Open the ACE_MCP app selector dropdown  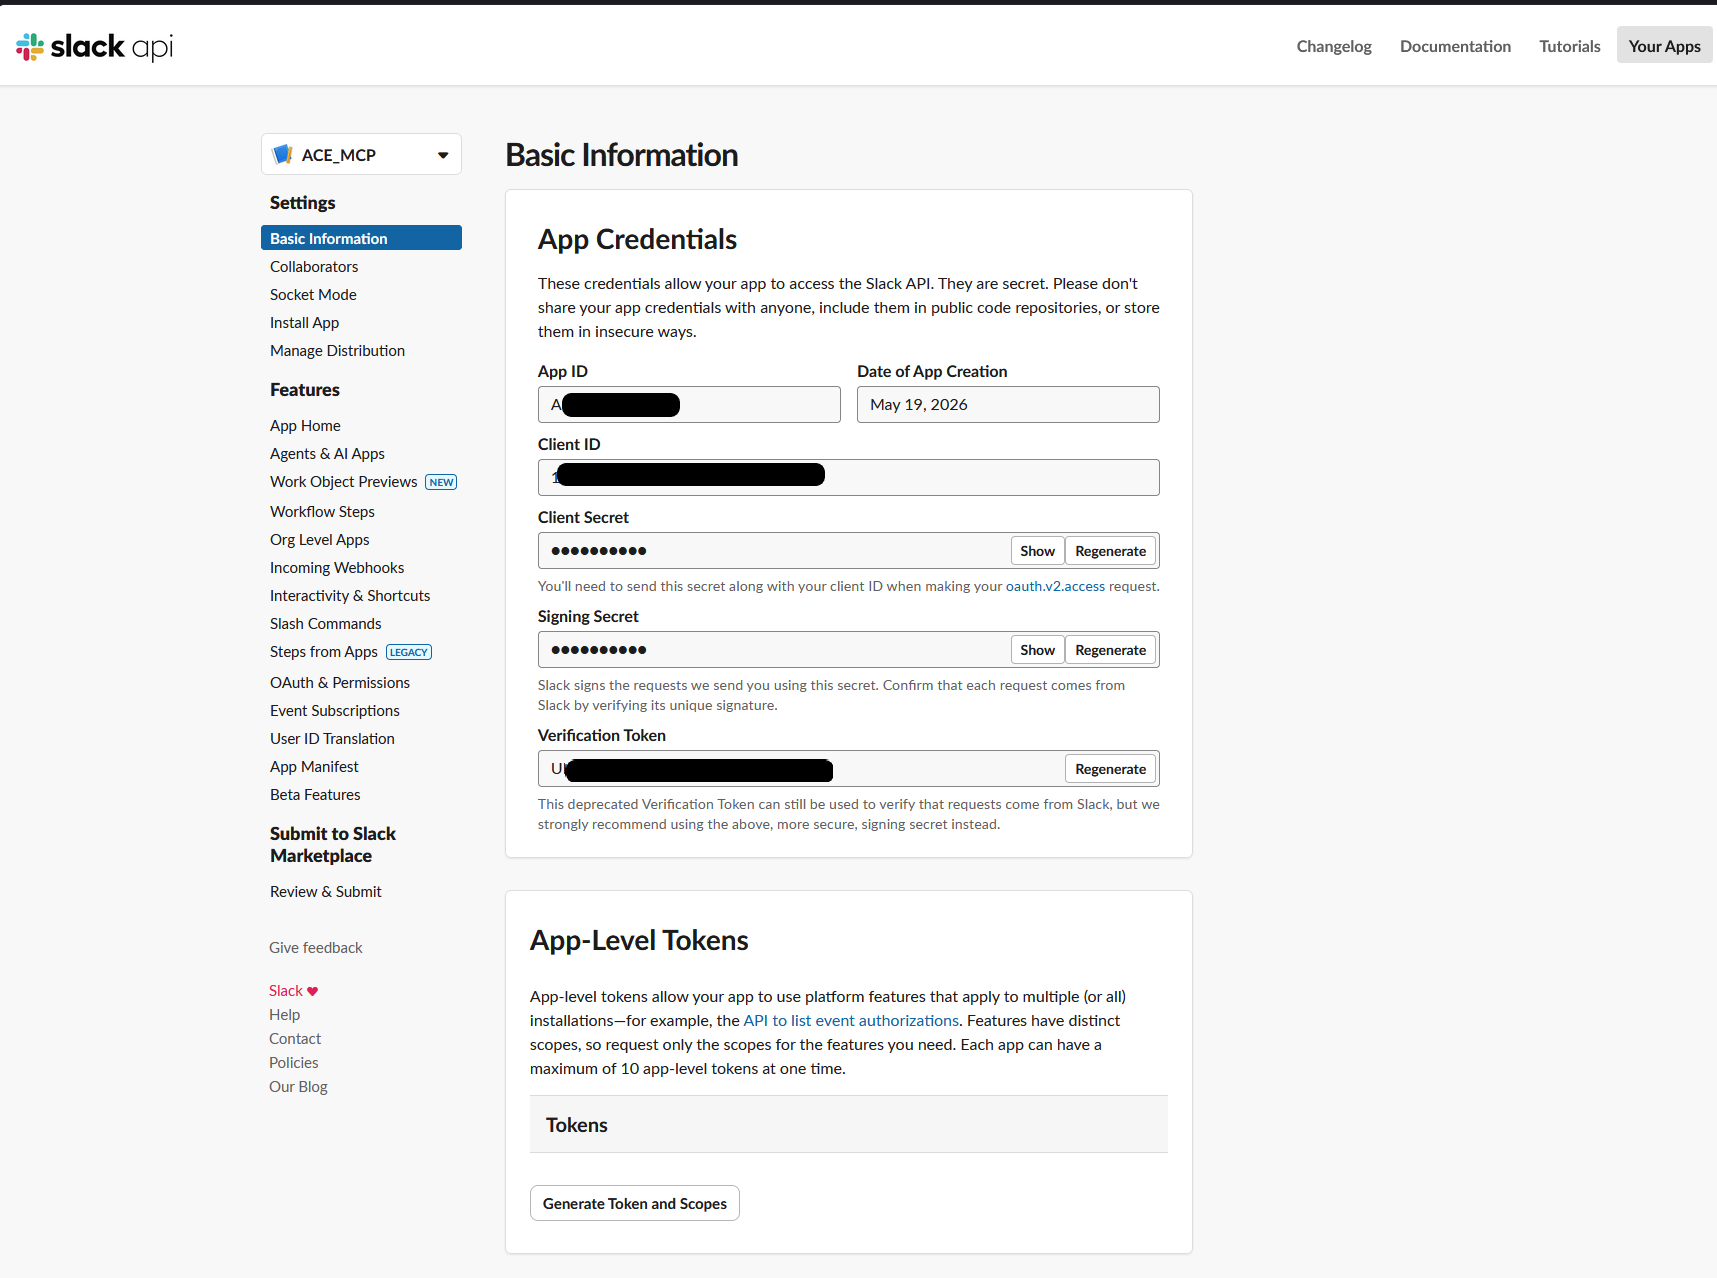pos(361,154)
